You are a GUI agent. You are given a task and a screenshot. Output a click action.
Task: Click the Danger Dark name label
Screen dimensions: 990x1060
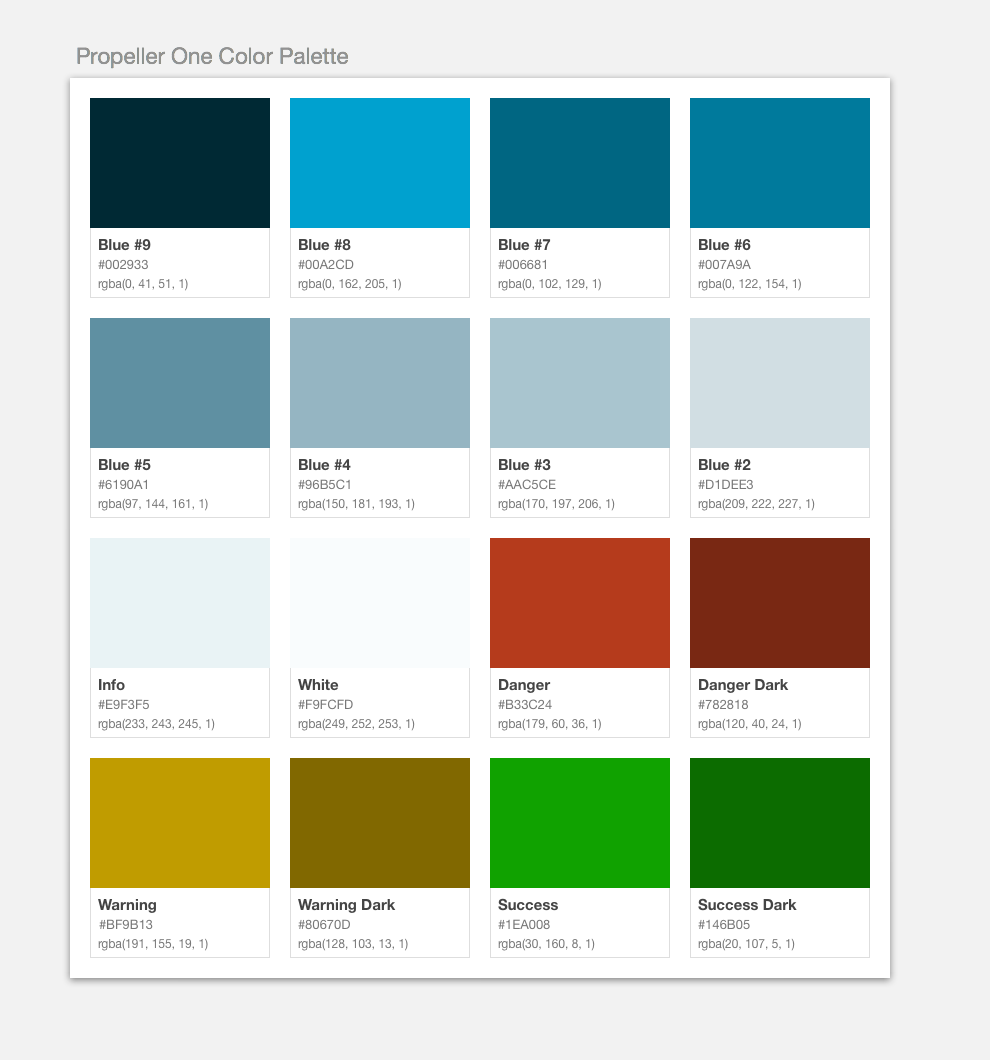(x=742, y=685)
